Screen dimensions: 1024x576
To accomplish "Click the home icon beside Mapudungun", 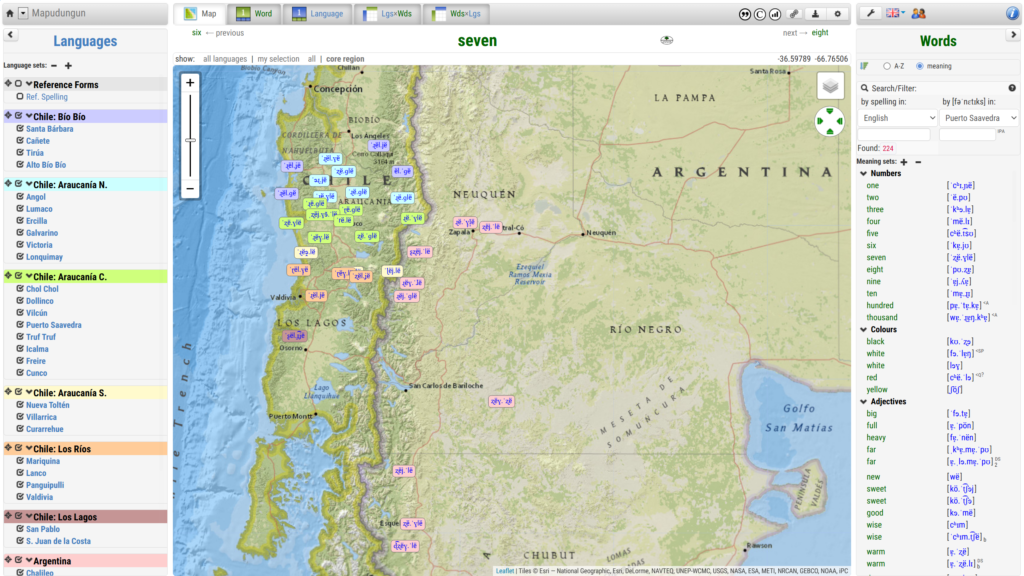I will coord(10,14).
